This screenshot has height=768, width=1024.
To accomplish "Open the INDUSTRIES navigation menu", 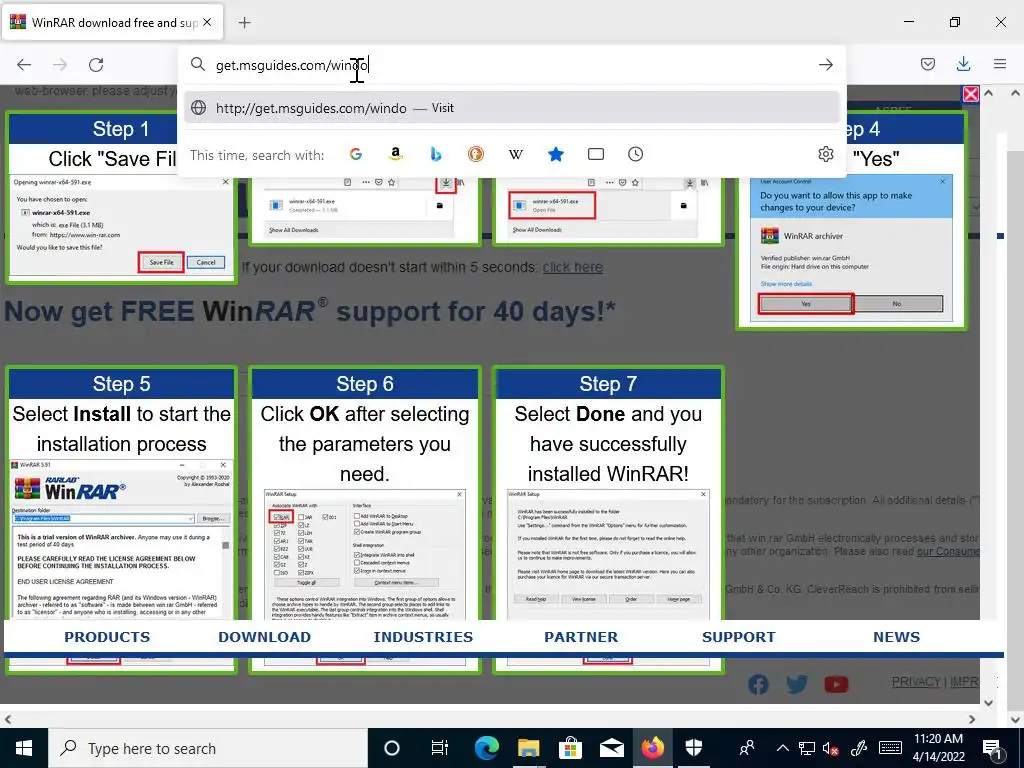I will 423,637.
